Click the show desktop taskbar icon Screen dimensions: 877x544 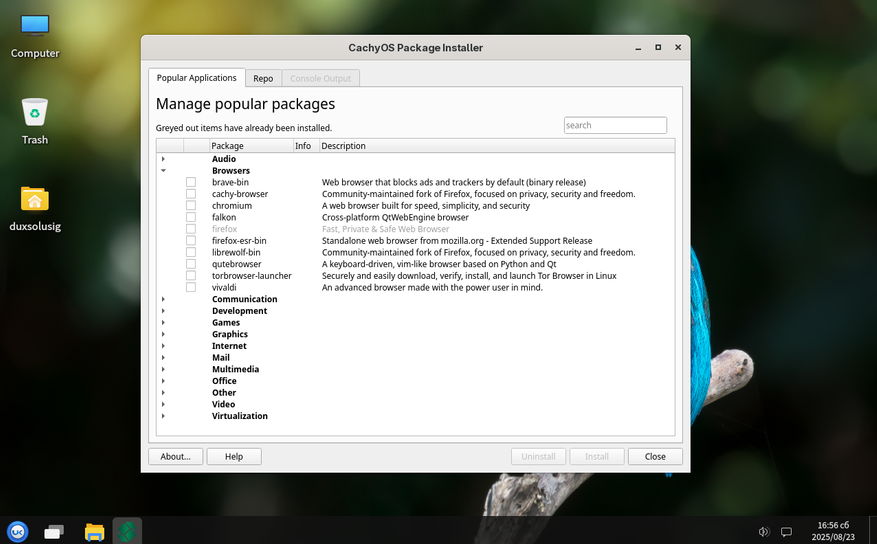click(54, 531)
